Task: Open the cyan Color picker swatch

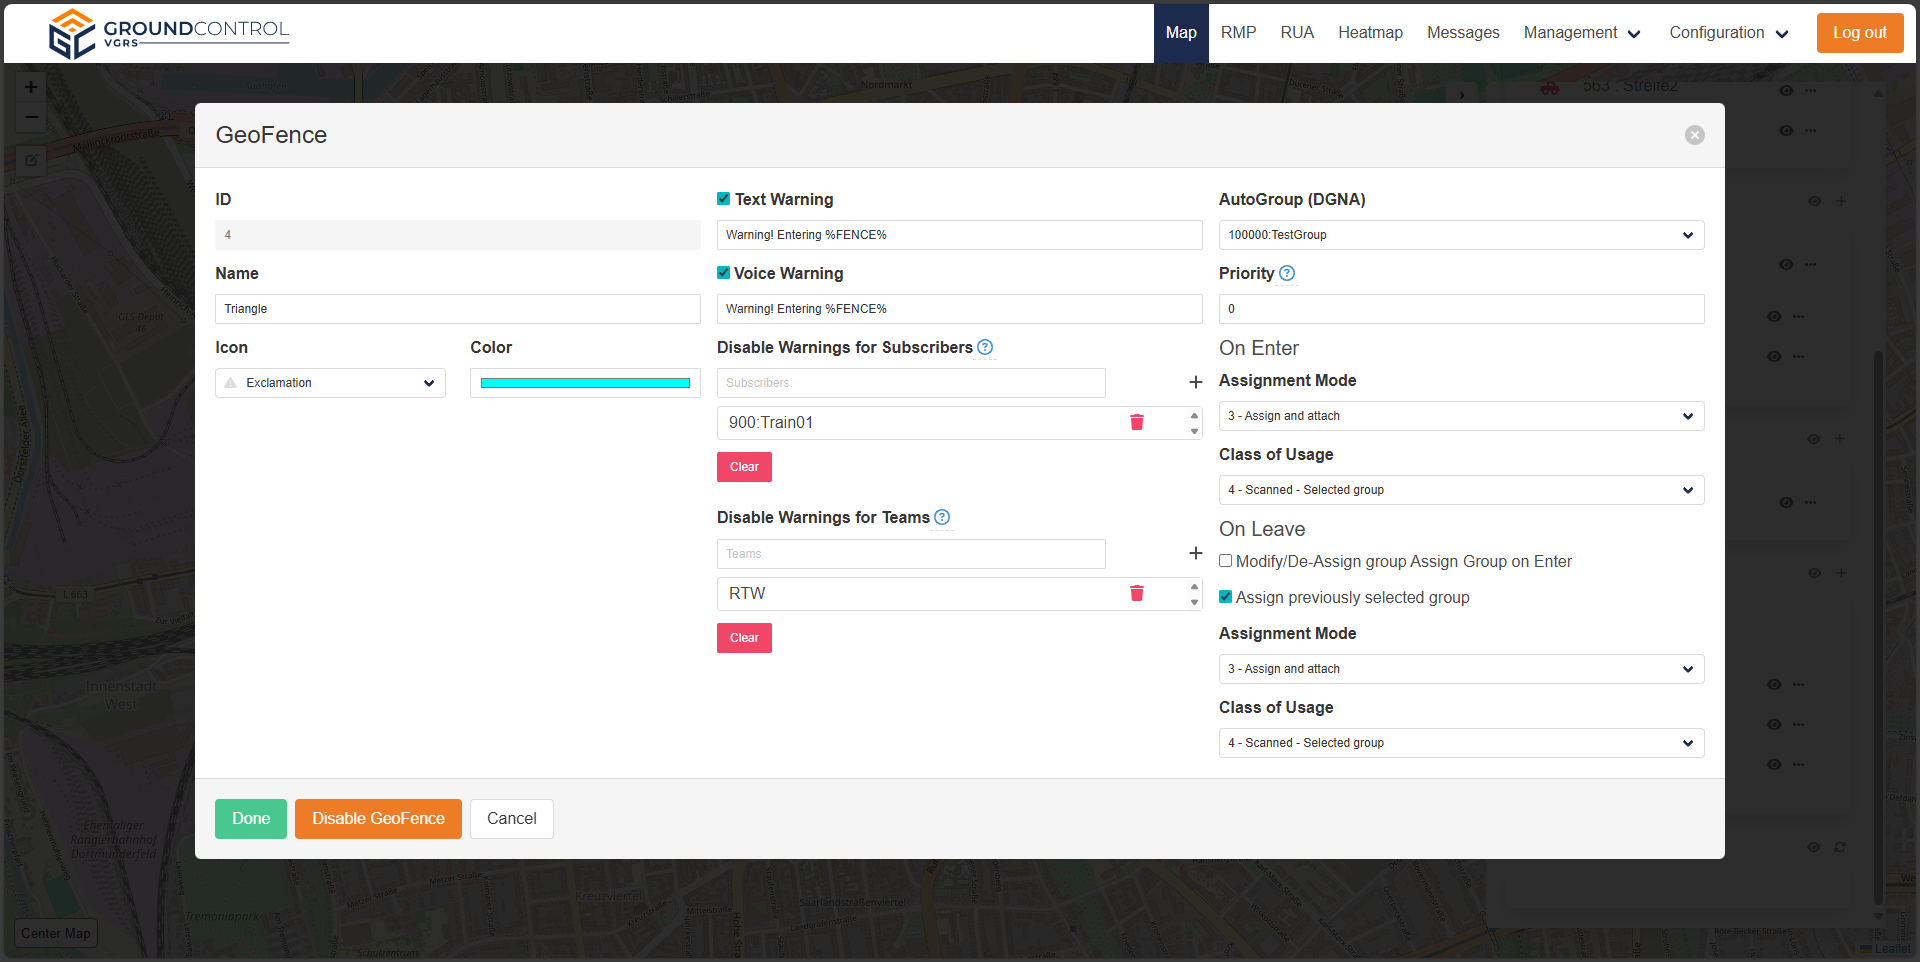Action: tap(585, 383)
